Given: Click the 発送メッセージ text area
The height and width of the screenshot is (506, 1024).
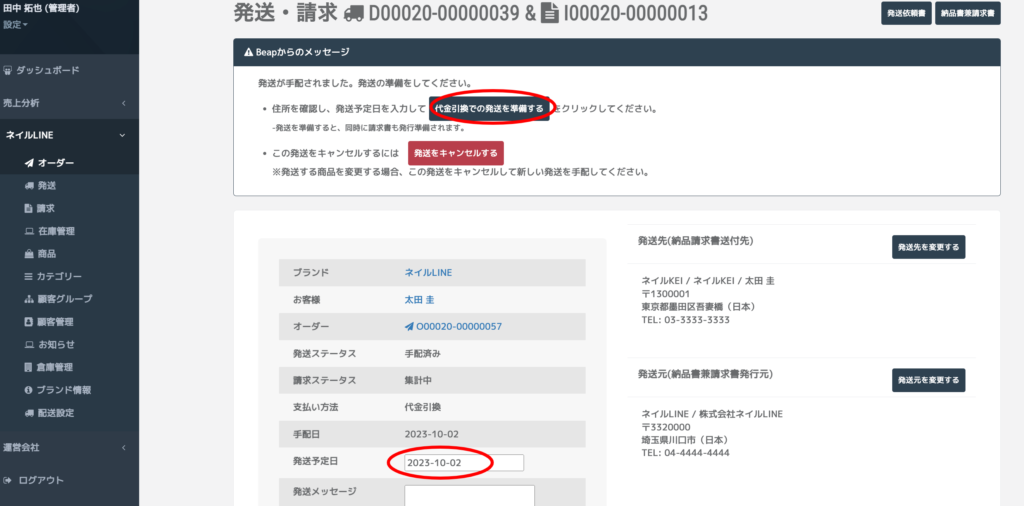Looking at the screenshot, I should (x=469, y=495).
